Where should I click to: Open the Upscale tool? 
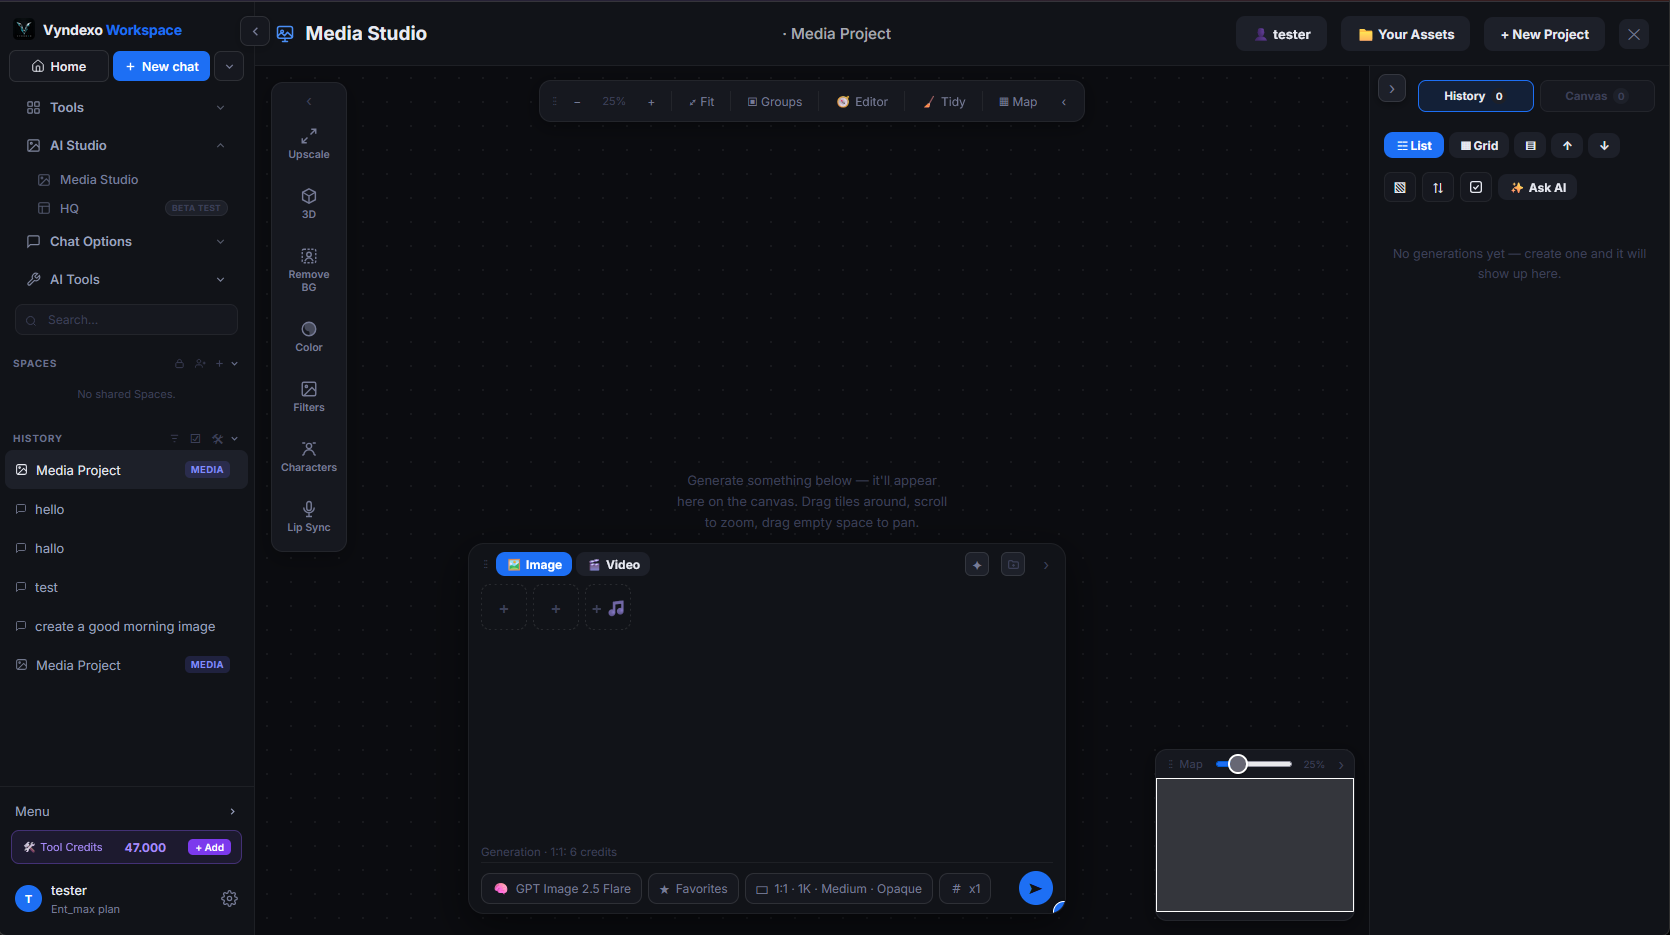[309, 143]
